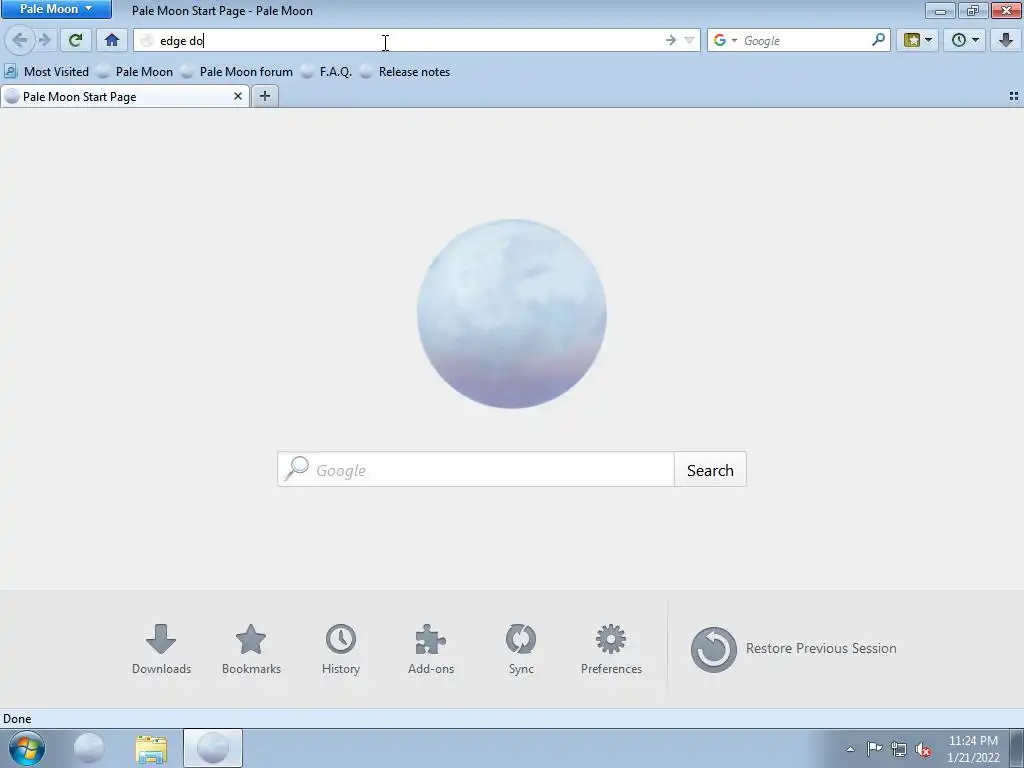Show hidden system tray icons

pos(850,749)
